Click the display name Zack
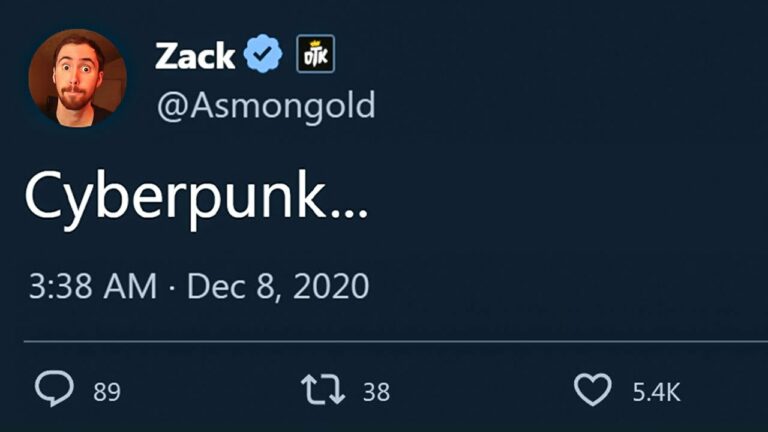This screenshot has width=768, height=432. (x=194, y=57)
